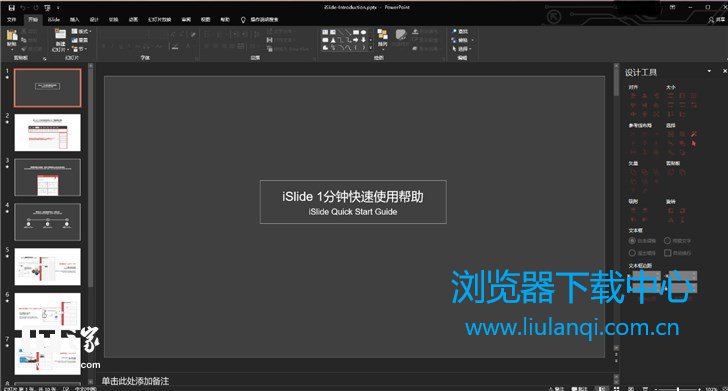Click the Start From Beginning slideshow icon

coord(47,8)
